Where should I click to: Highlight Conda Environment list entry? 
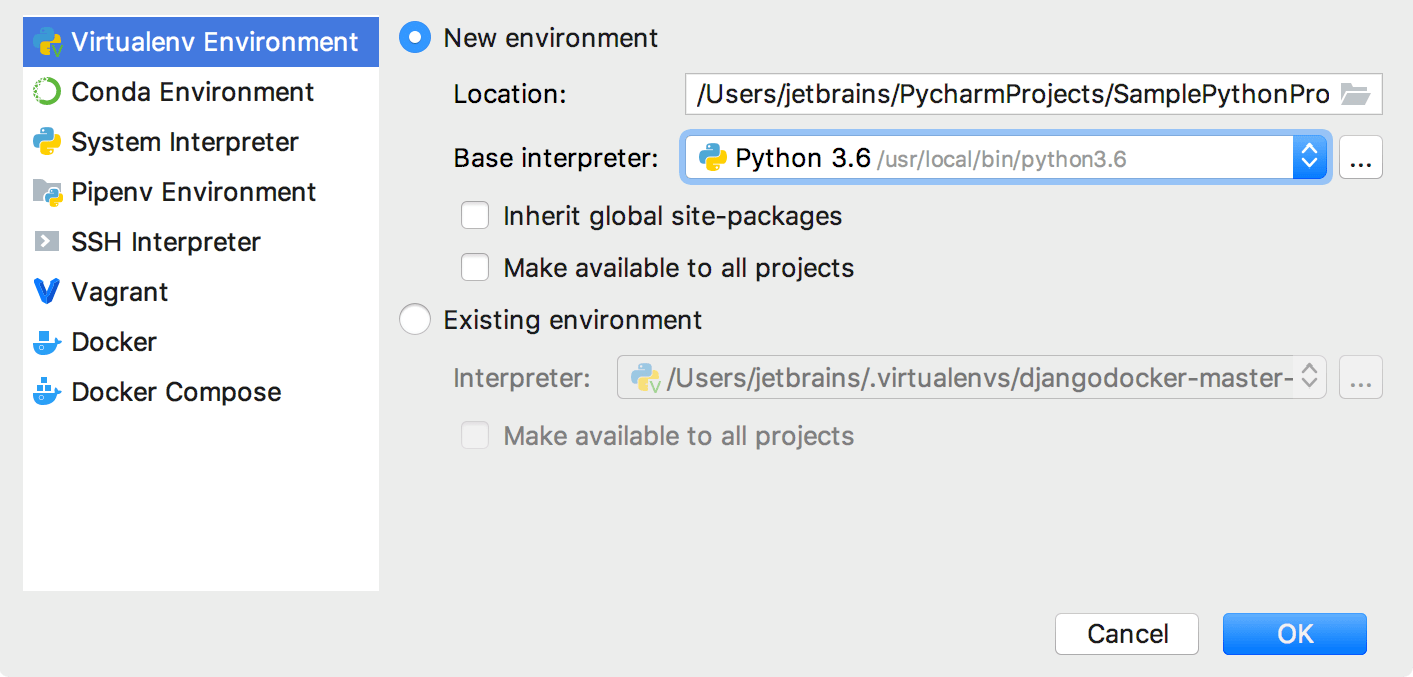tap(190, 91)
